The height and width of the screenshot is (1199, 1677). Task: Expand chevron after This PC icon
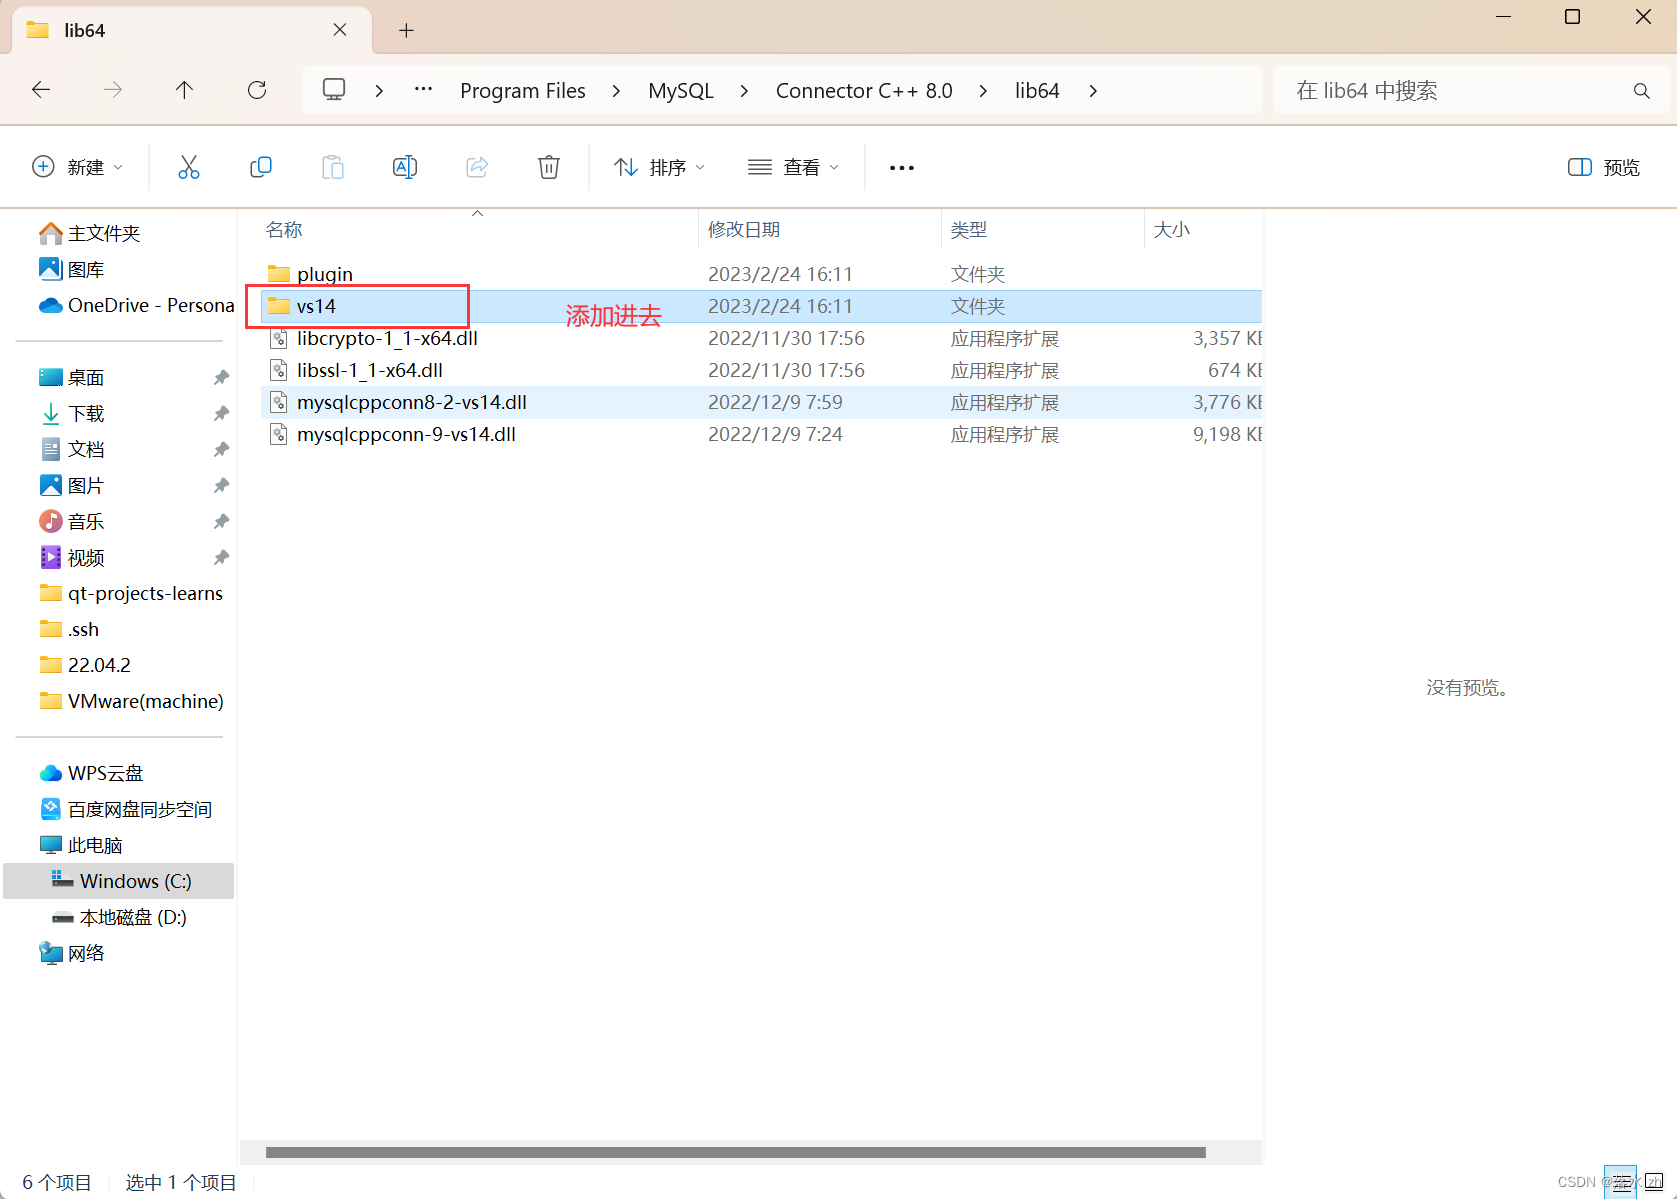click(x=379, y=91)
